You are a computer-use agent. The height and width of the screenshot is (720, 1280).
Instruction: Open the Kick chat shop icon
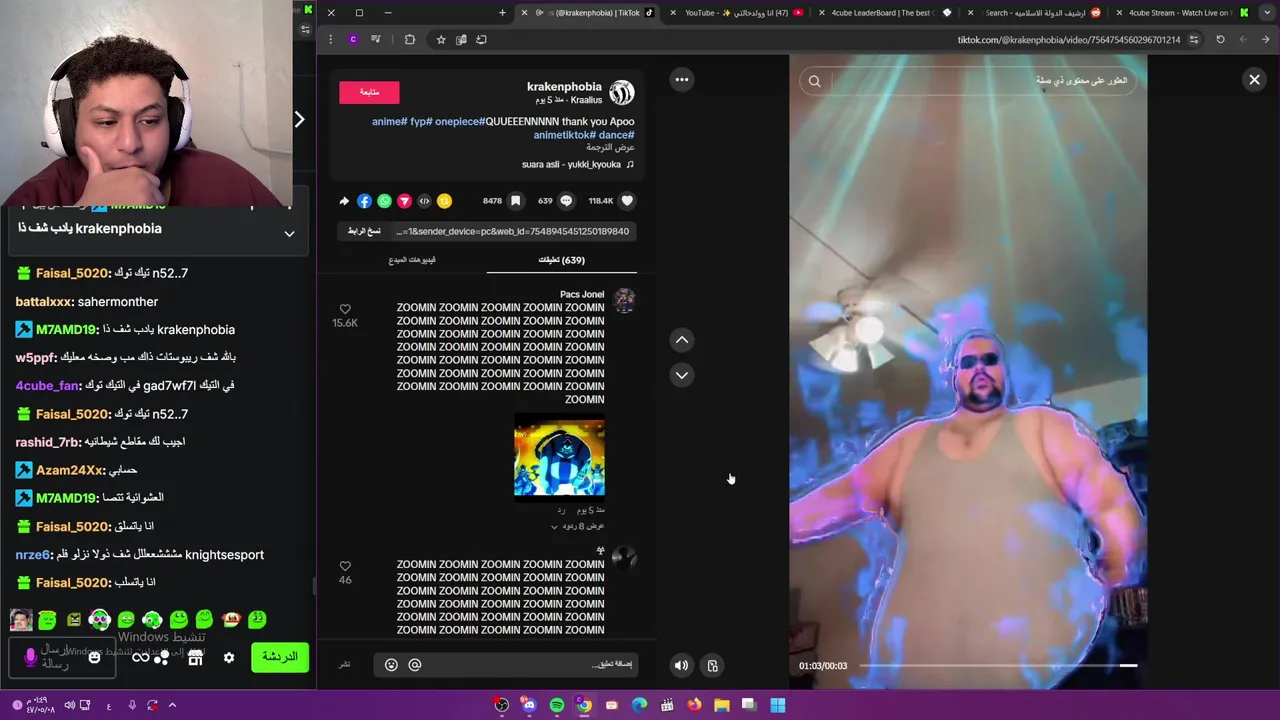coord(195,657)
